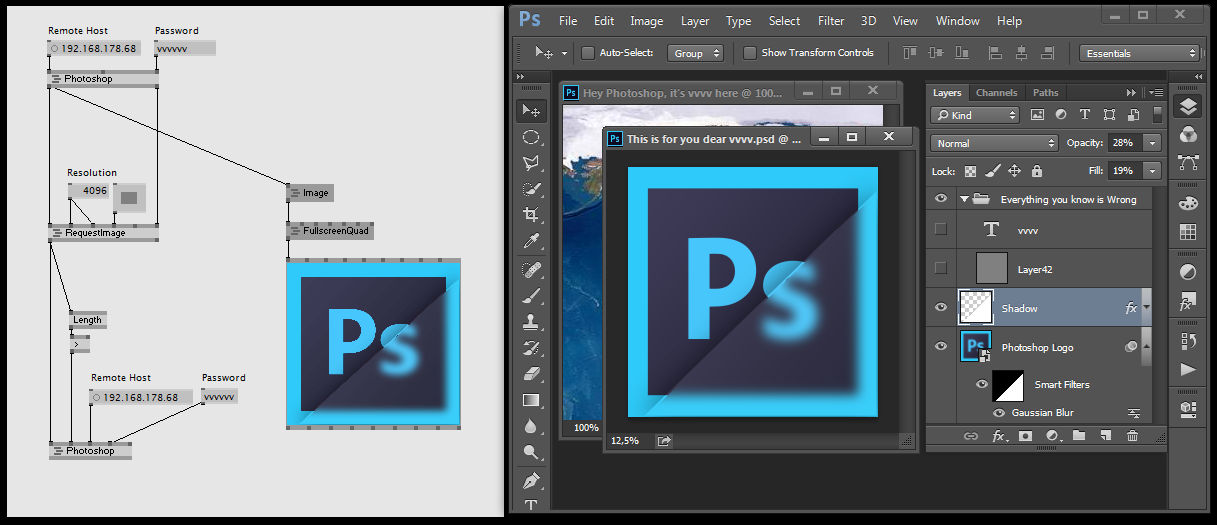This screenshot has height=525, width=1217.
Task: Select the Eraser tool
Action: click(531, 374)
